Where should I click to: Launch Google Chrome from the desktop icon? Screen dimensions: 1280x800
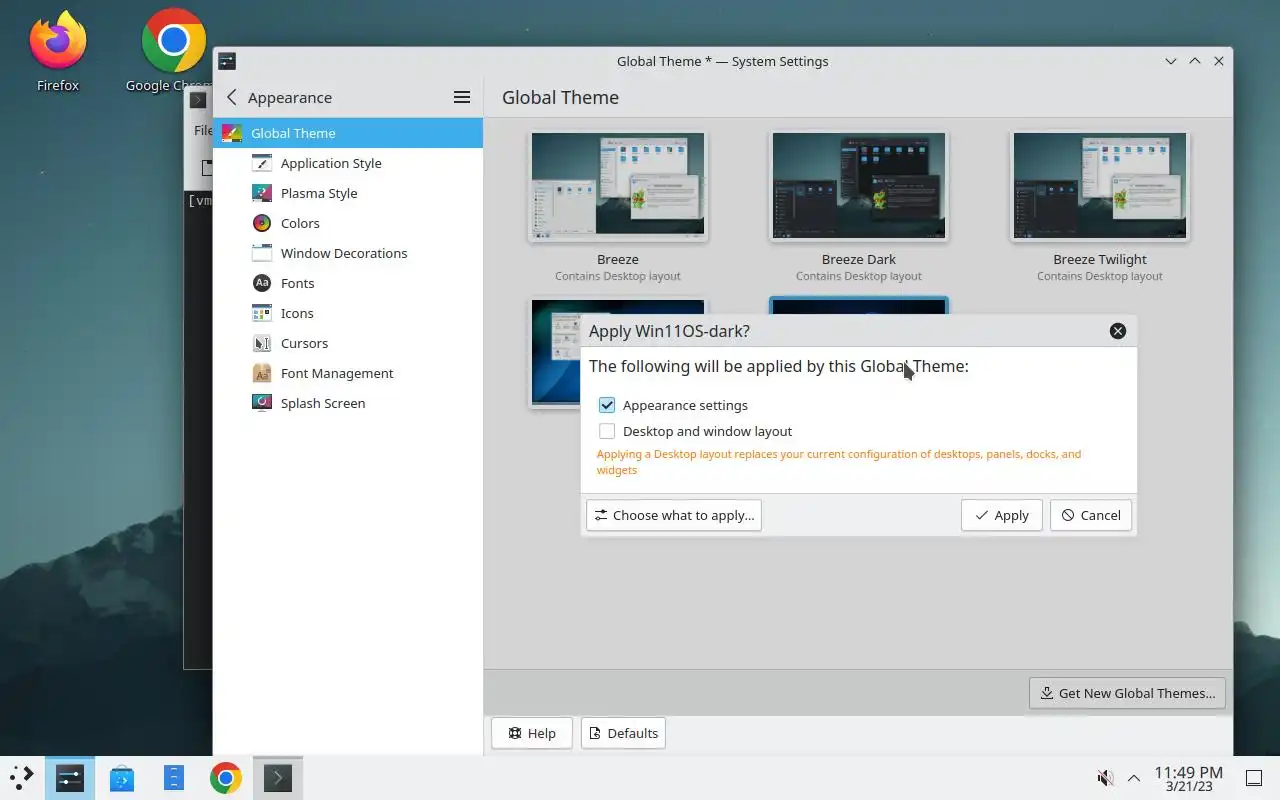point(173,51)
